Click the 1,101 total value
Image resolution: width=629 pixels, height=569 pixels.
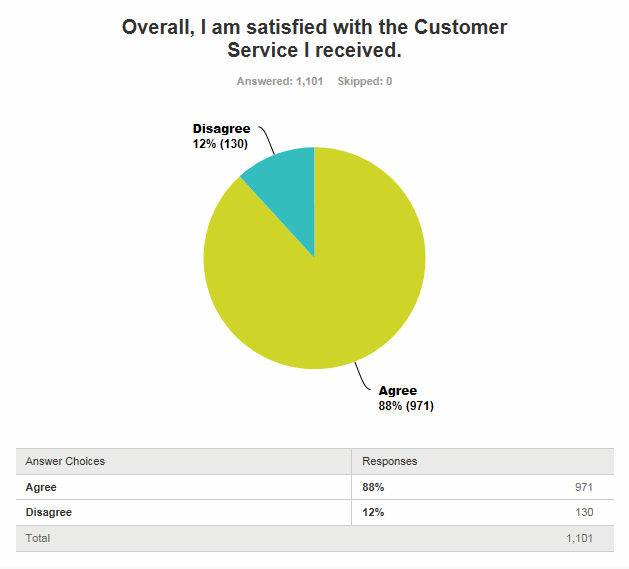click(580, 538)
